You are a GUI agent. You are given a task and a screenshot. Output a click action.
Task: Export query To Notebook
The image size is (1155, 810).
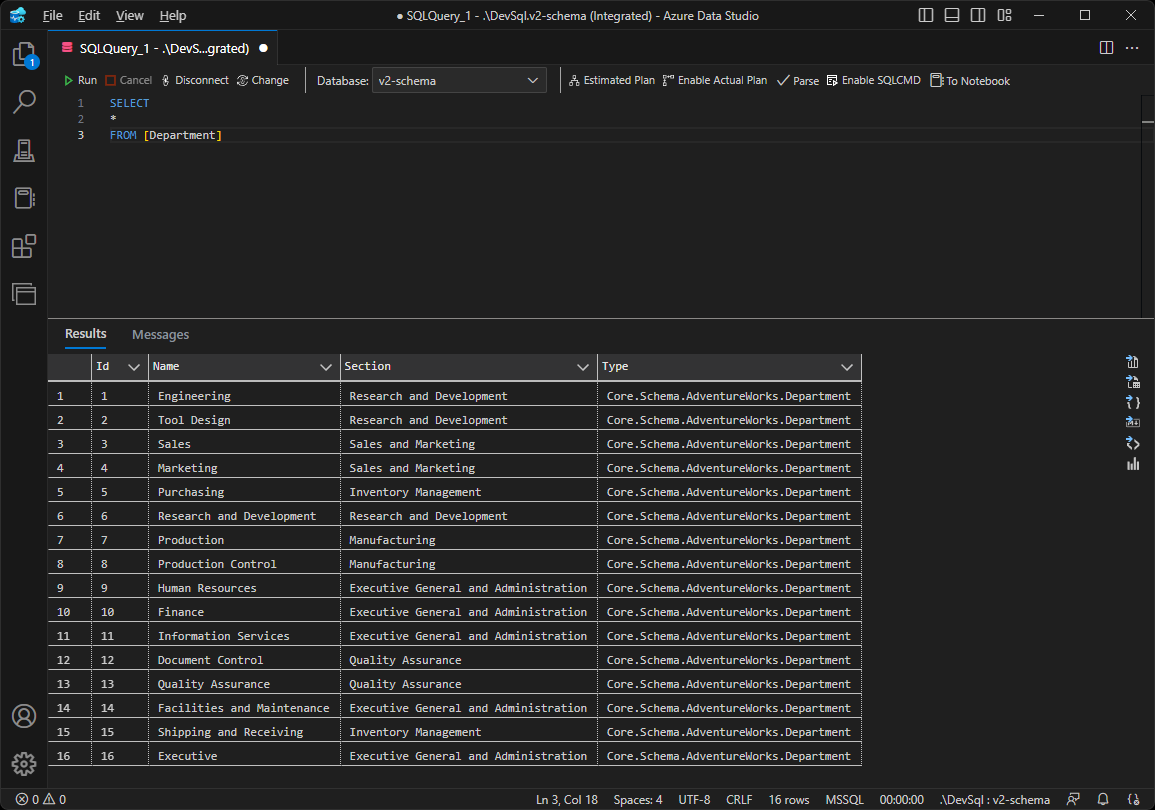click(970, 80)
